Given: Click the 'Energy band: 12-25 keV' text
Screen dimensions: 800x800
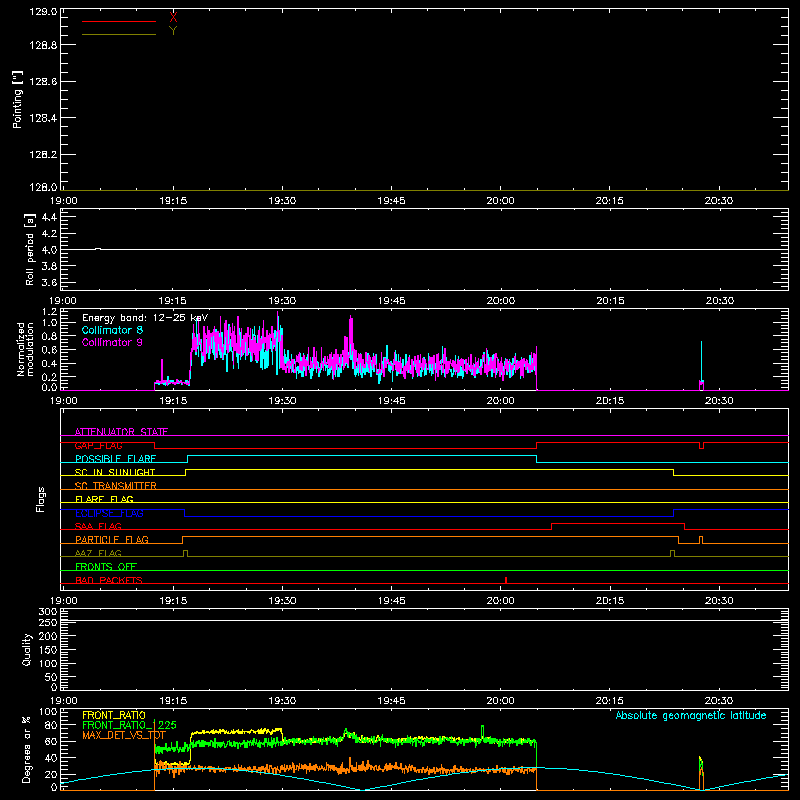Looking at the screenshot, I should click(145, 318).
